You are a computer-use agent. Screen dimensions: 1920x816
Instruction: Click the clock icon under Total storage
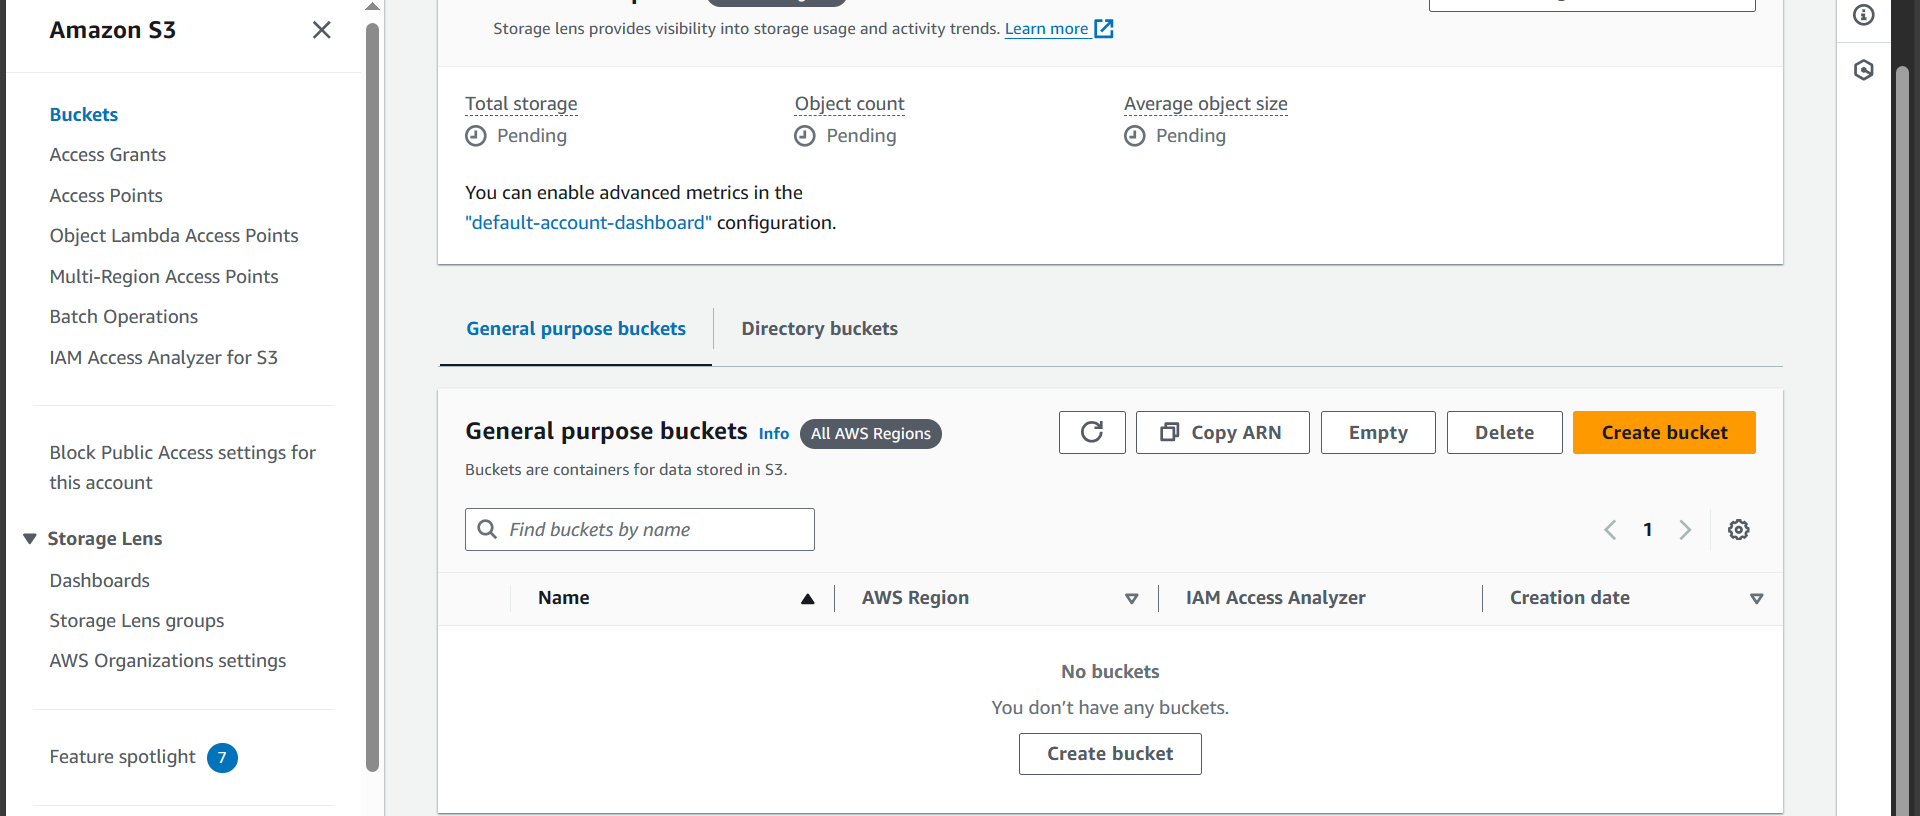(x=476, y=136)
